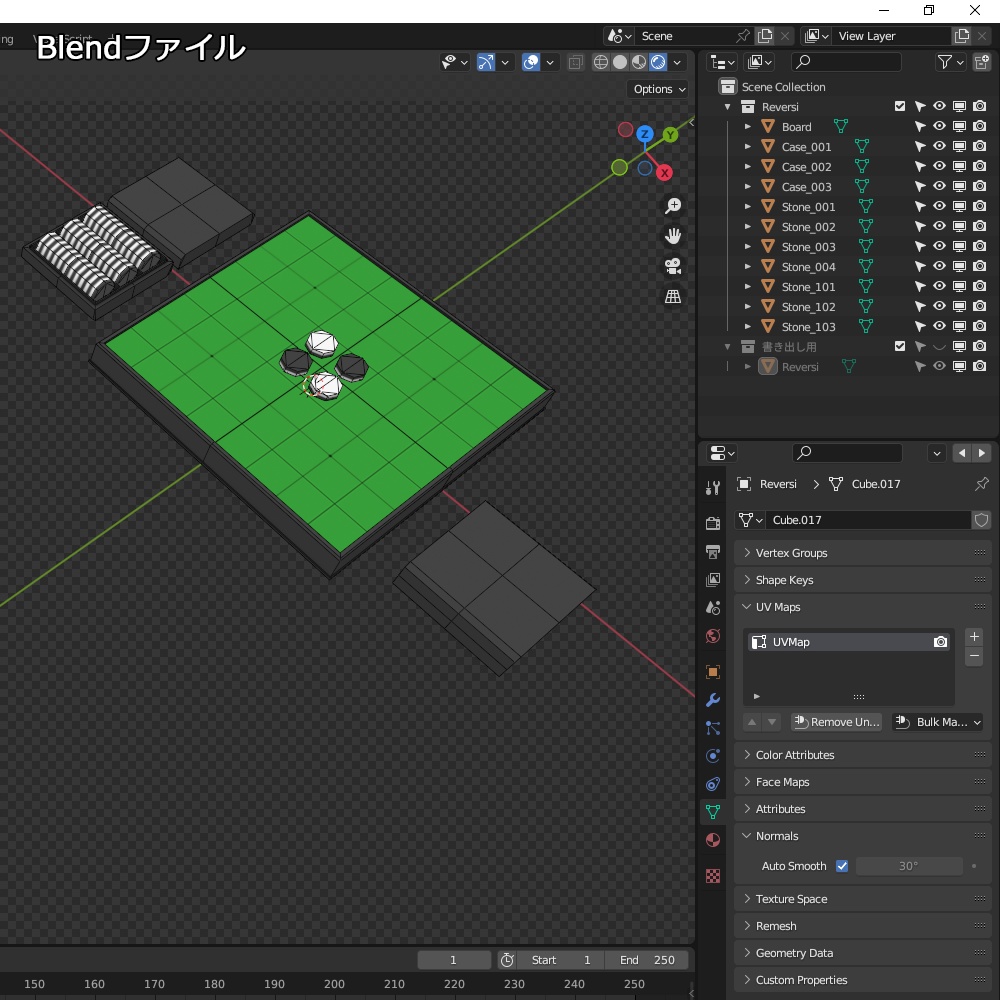
Task: Open the Physics properties tab
Action: coord(712,756)
